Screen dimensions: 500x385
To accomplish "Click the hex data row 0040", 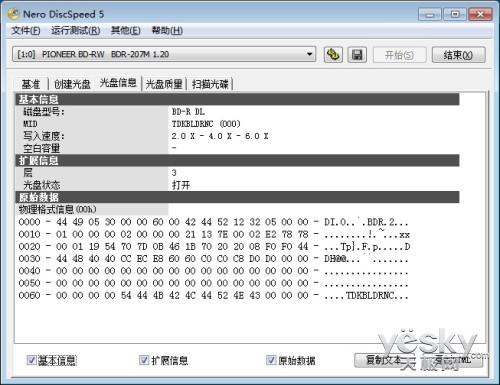I will (x=213, y=271).
